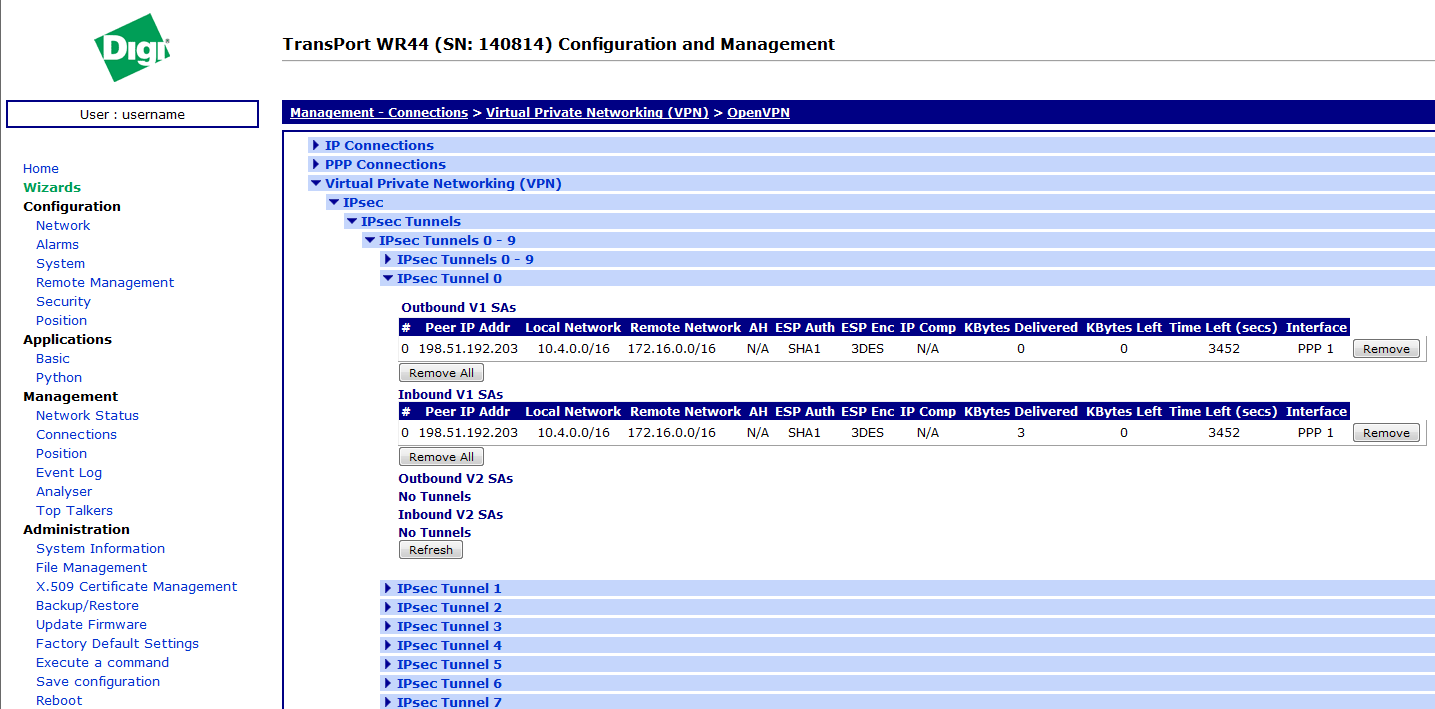Expand the IP Connections section
The height and width of the screenshot is (709, 1435).
point(378,146)
